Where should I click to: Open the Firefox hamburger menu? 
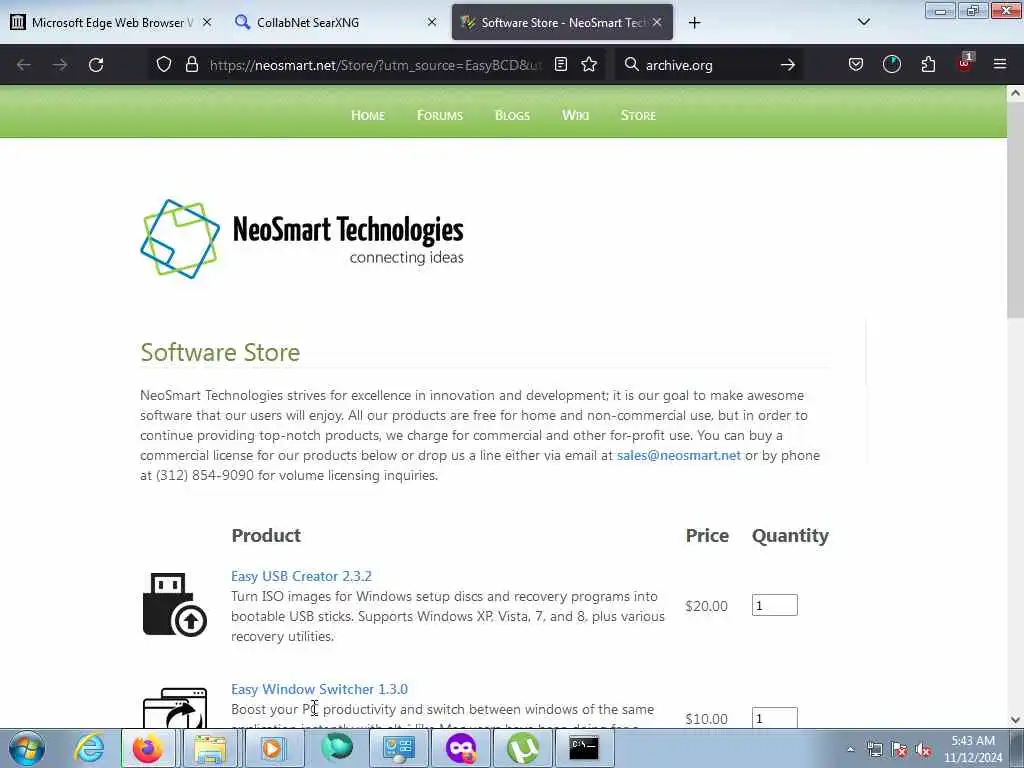coord(1000,64)
